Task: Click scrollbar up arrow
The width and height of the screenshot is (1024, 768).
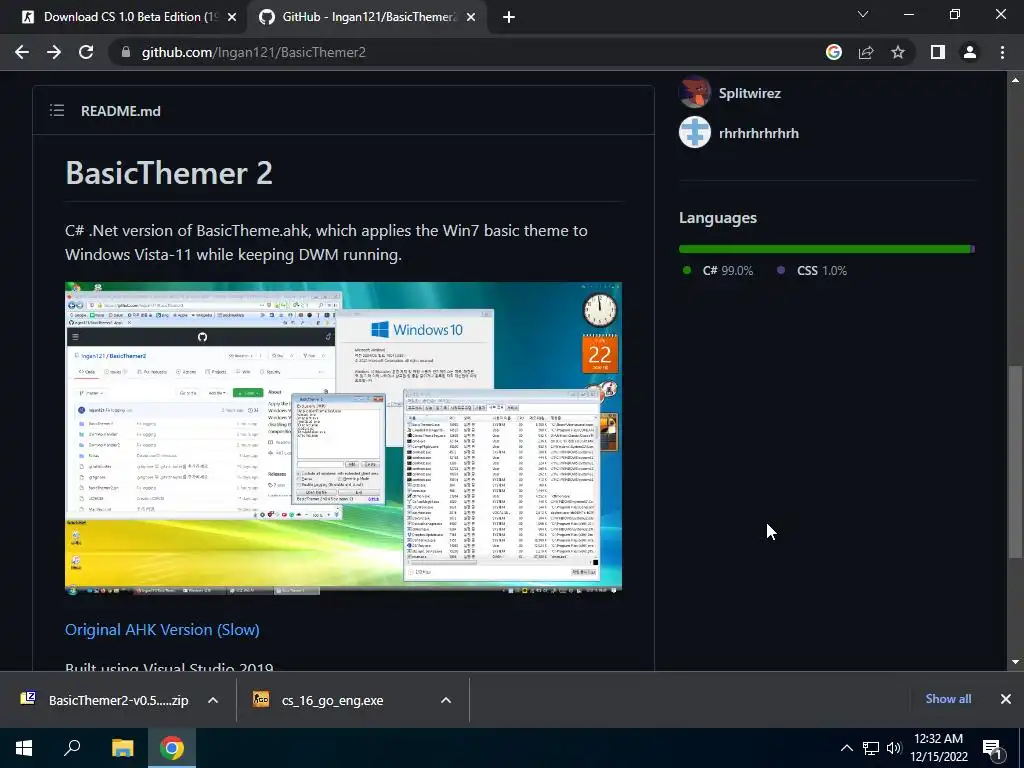Action: click(x=1015, y=80)
